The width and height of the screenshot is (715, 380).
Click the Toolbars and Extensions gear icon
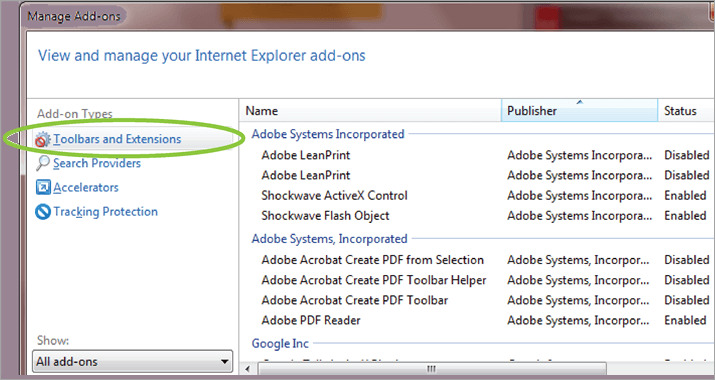coord(42,140)
